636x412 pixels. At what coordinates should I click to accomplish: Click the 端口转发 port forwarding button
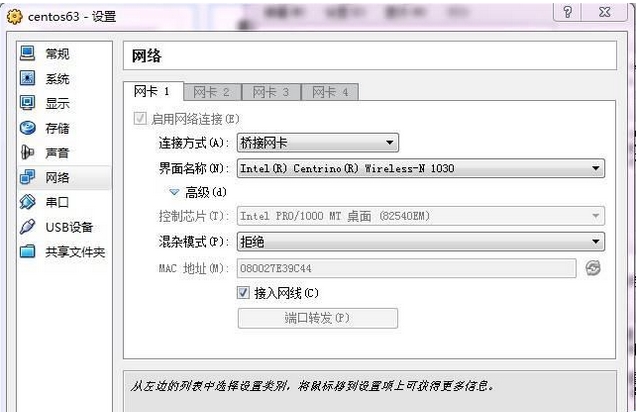click(318, 318)
